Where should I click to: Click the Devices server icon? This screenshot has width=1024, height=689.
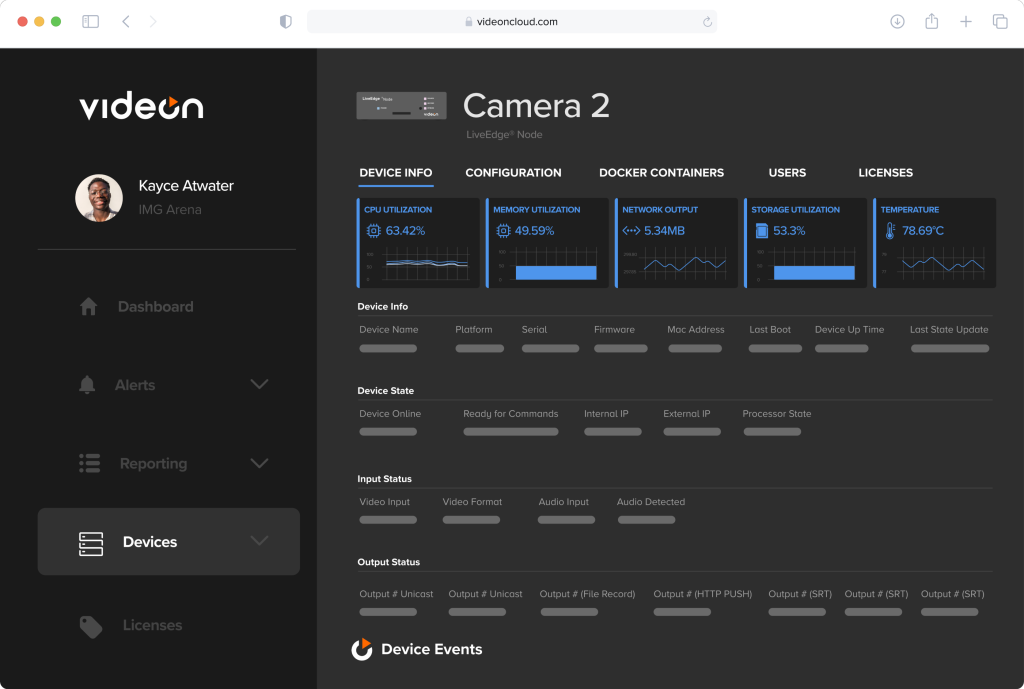pyautogui.click(x=91, y=543)
